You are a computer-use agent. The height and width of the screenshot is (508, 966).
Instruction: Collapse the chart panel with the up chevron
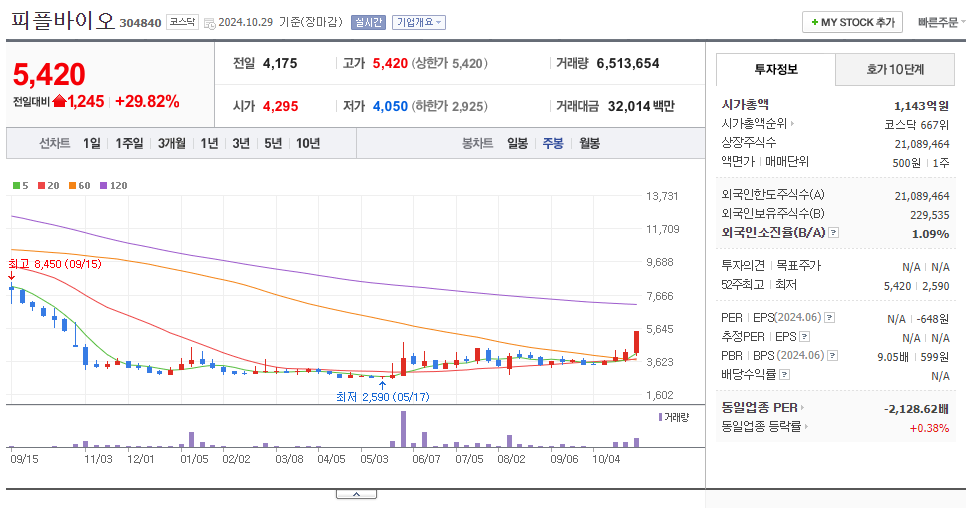(356, 494)
